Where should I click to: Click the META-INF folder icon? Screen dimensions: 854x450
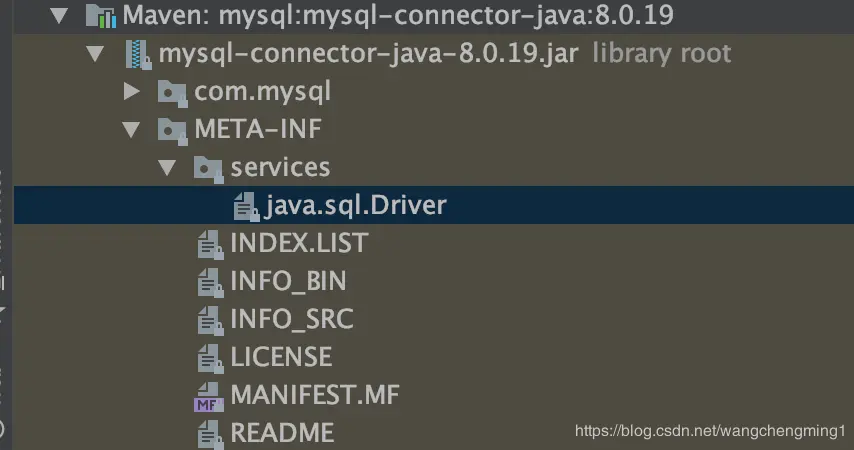pos(172,131)
